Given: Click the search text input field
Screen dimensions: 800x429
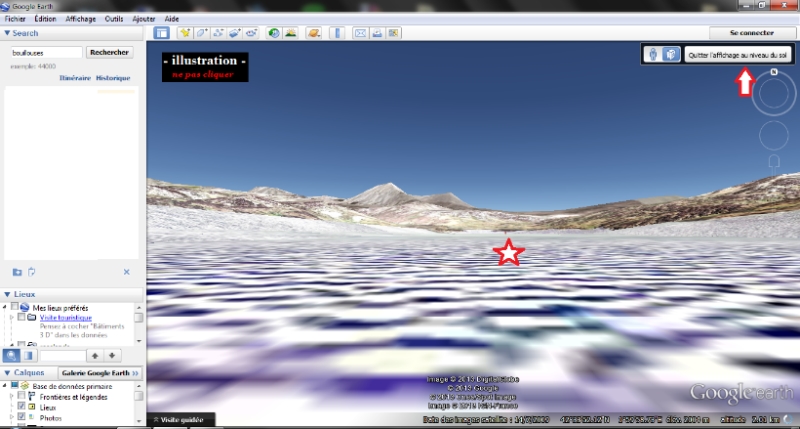Looking at the screenshot, I should 44,52.
